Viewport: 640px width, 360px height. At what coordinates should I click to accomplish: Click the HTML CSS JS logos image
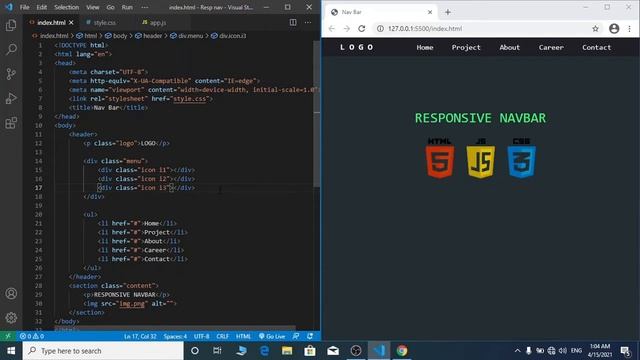click(x=481, y=158)
